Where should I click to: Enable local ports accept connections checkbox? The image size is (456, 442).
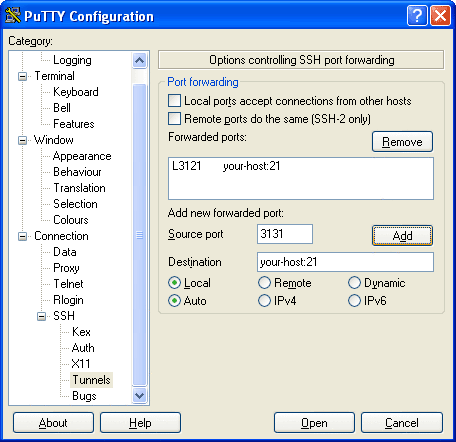point(174,100)
